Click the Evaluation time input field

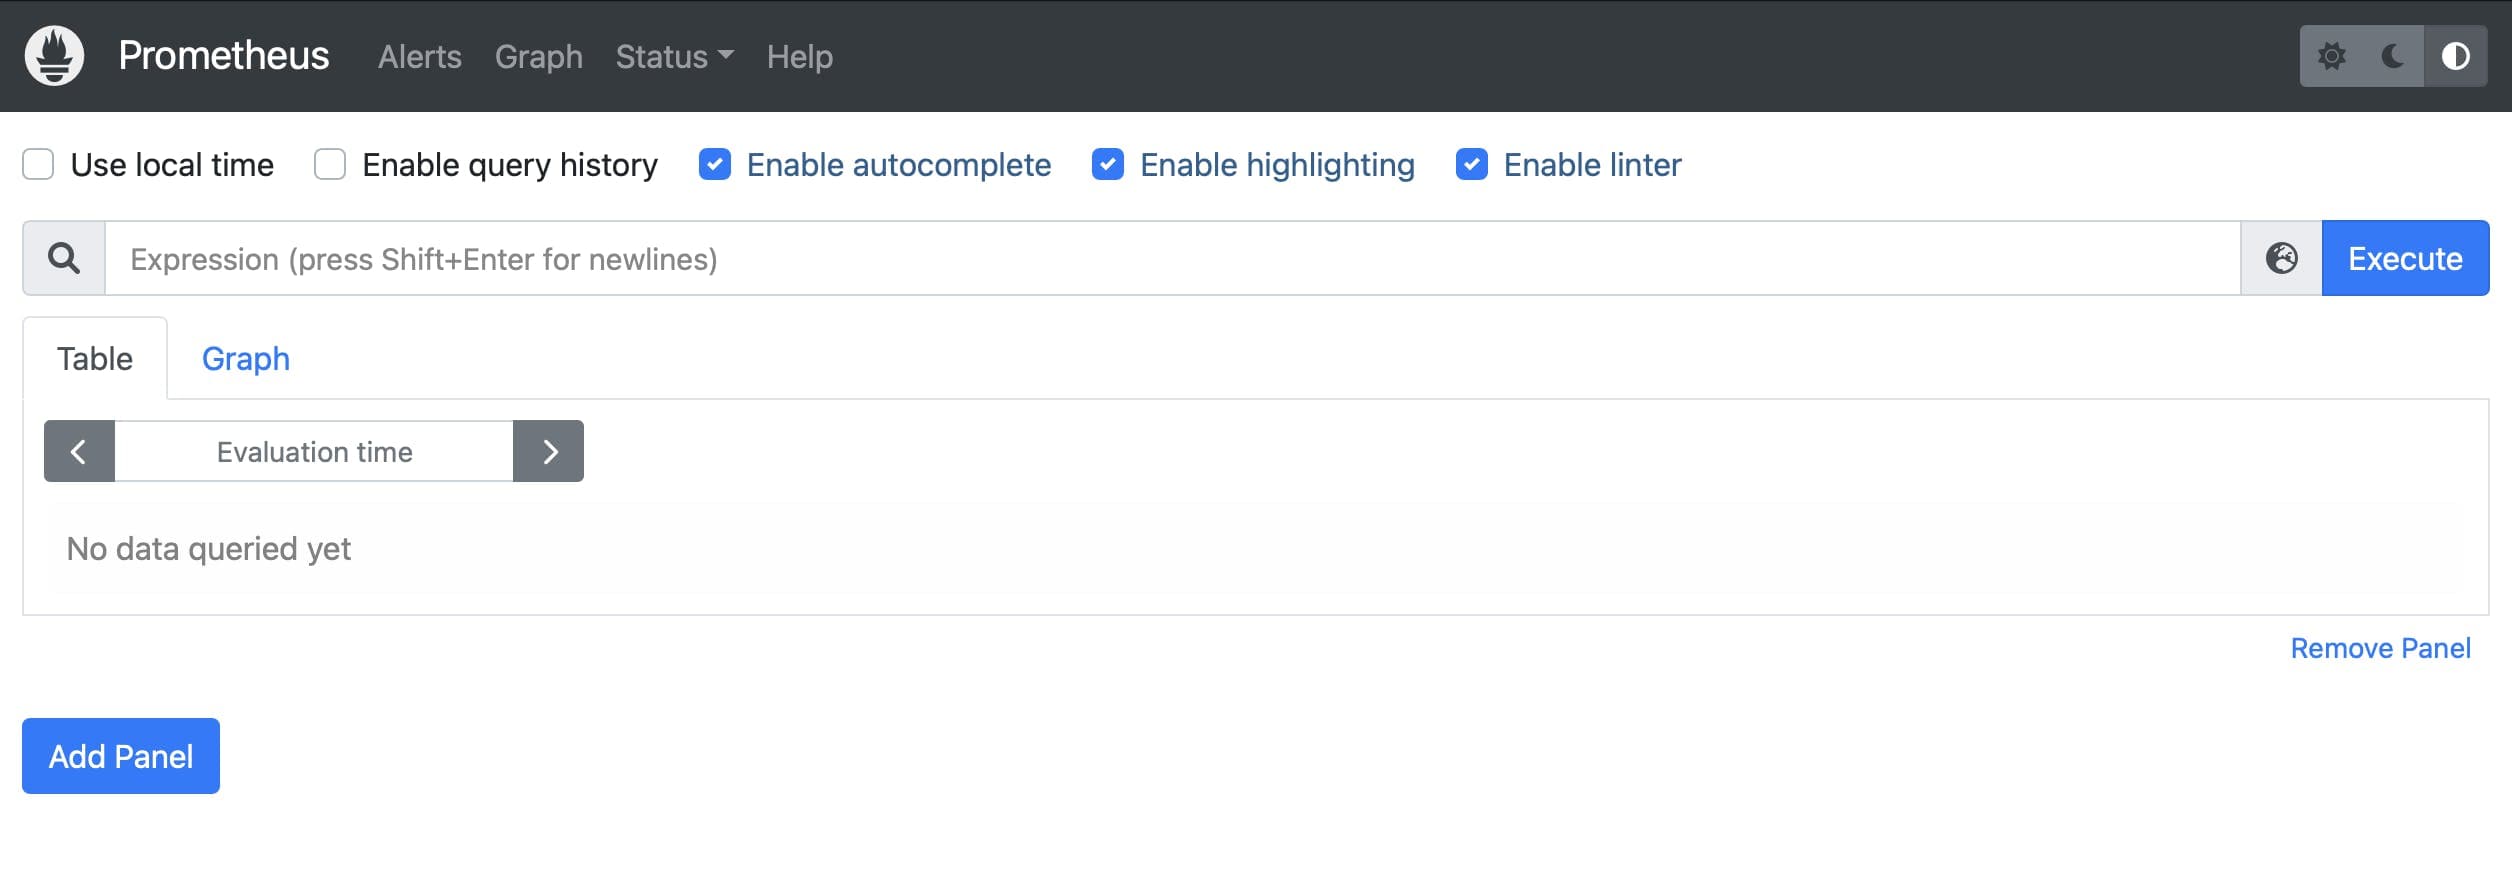(314, 451)
